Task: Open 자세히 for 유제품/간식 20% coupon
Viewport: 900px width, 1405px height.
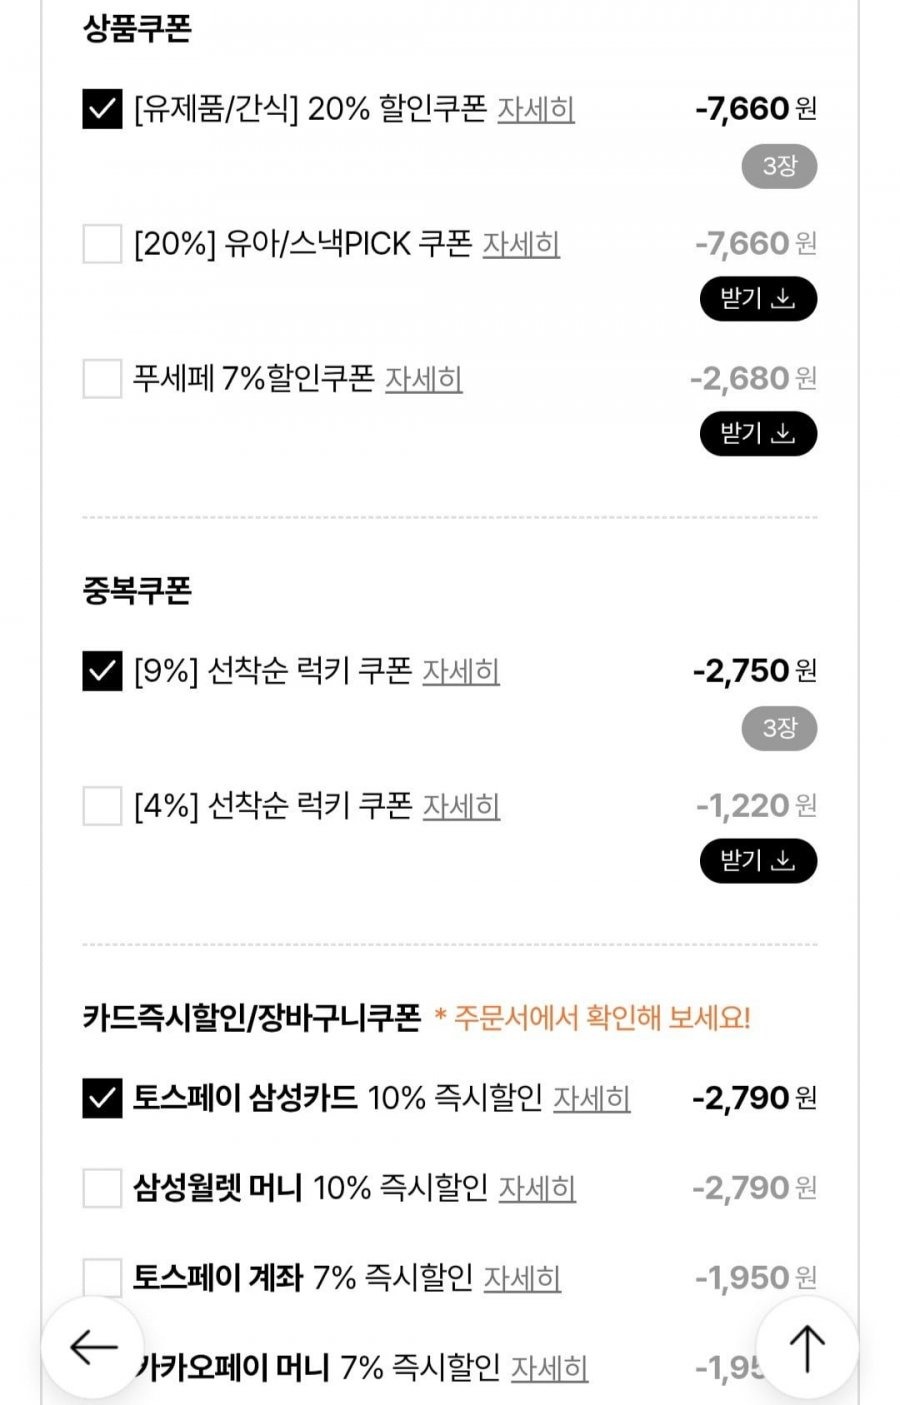Action: click(536, 108)
